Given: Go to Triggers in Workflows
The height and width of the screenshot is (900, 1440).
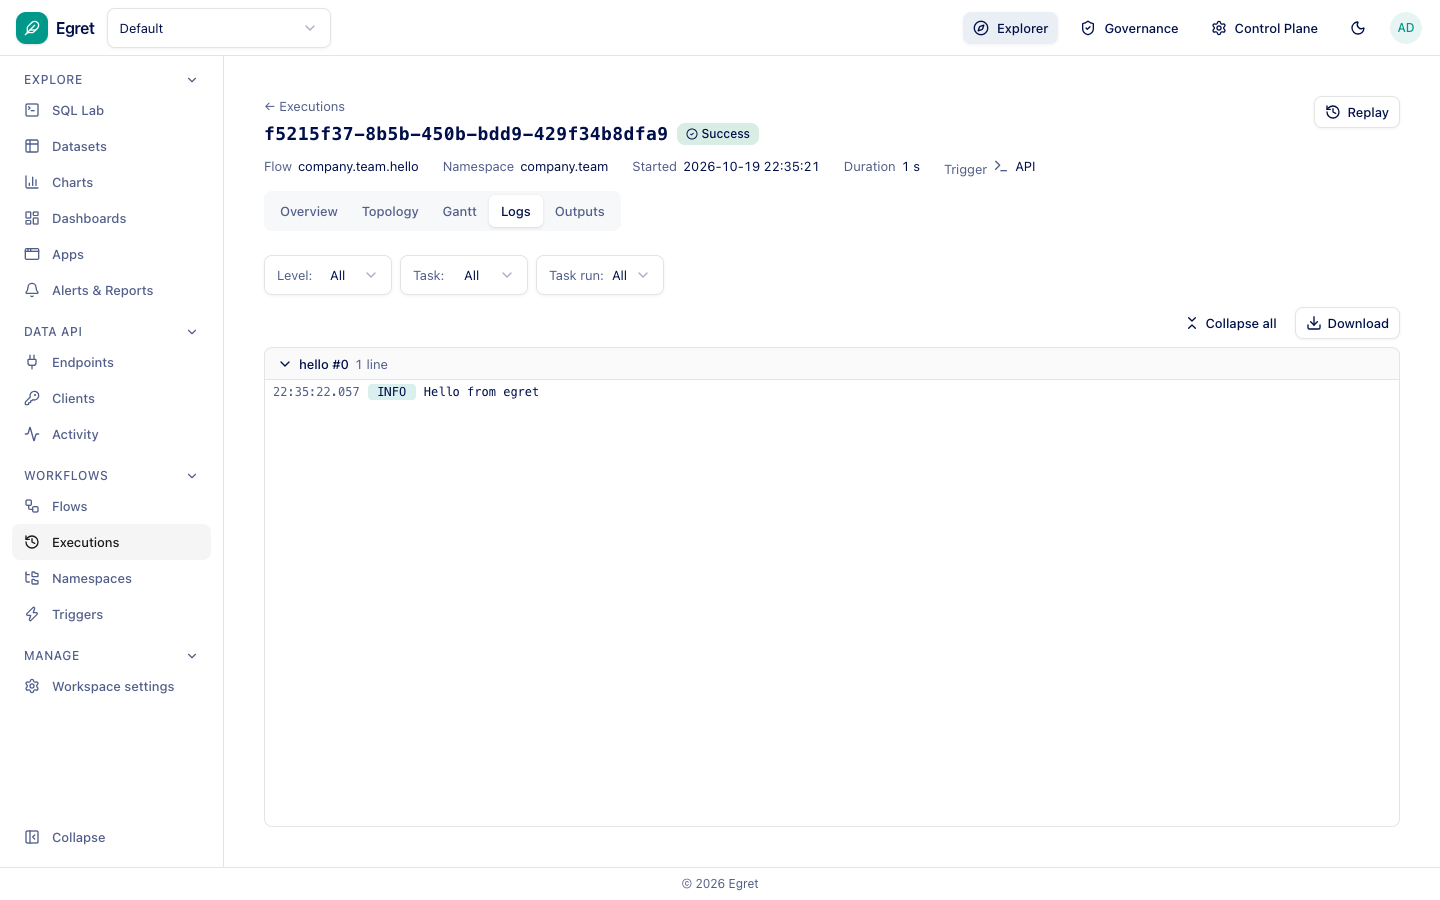Looking at the screenshot, I should pos(111,614).
